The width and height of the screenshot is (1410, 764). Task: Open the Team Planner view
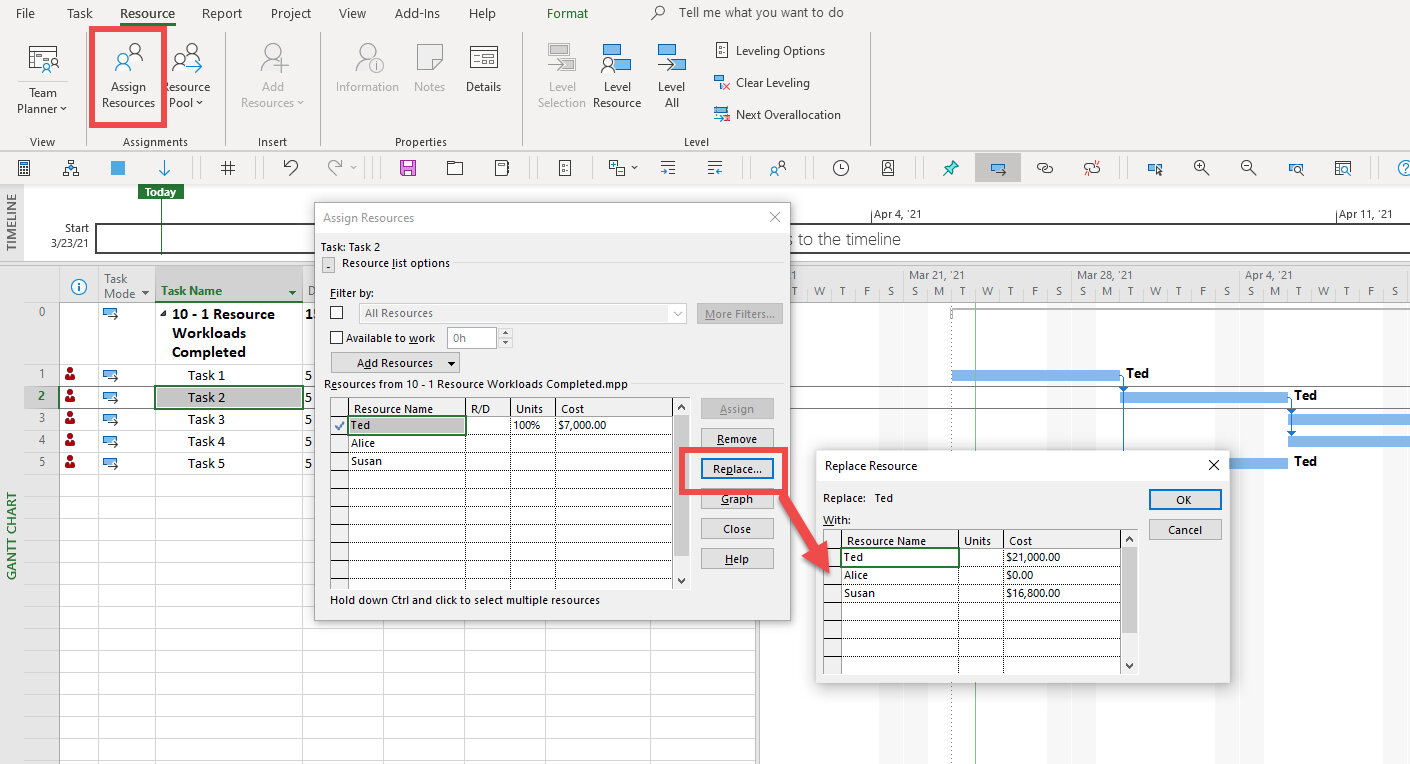click(43, 80)
